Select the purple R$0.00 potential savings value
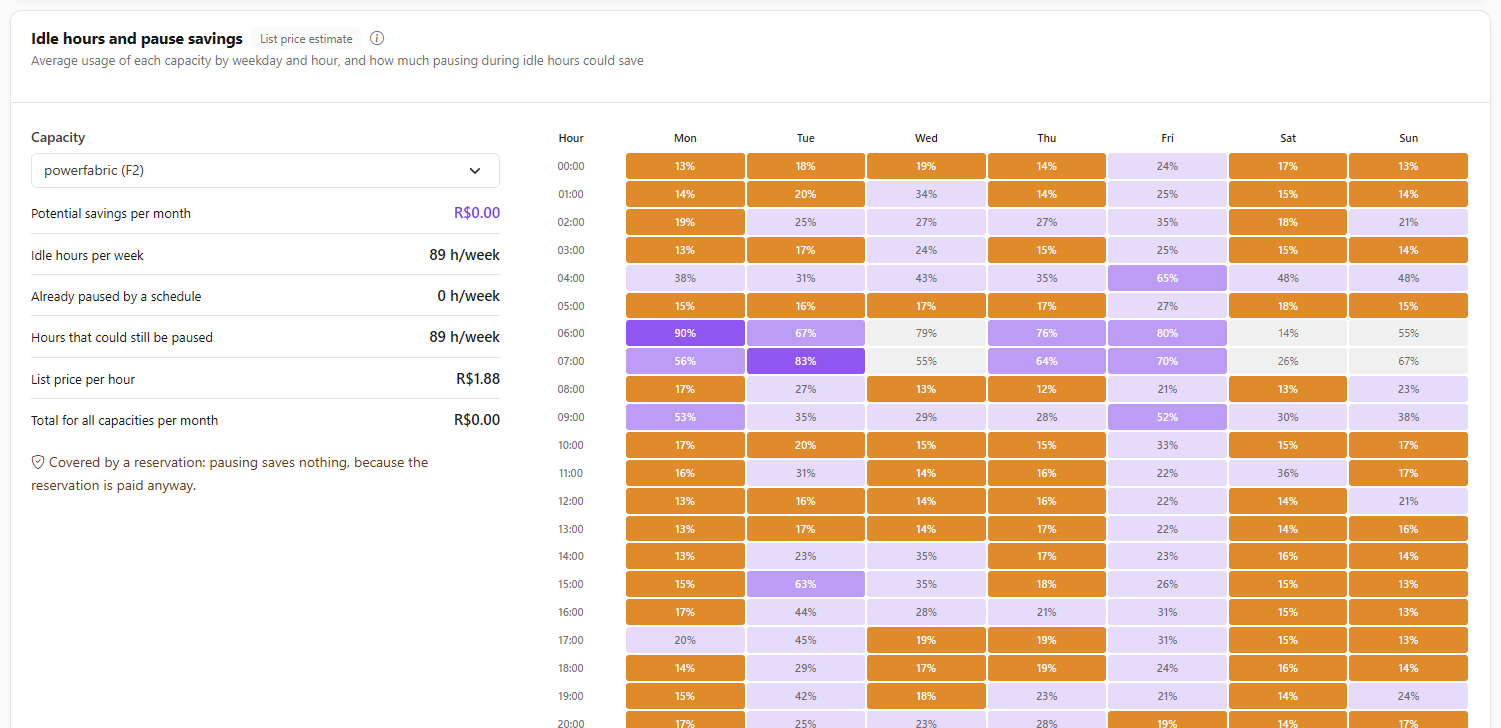 (x=477, y=213)
